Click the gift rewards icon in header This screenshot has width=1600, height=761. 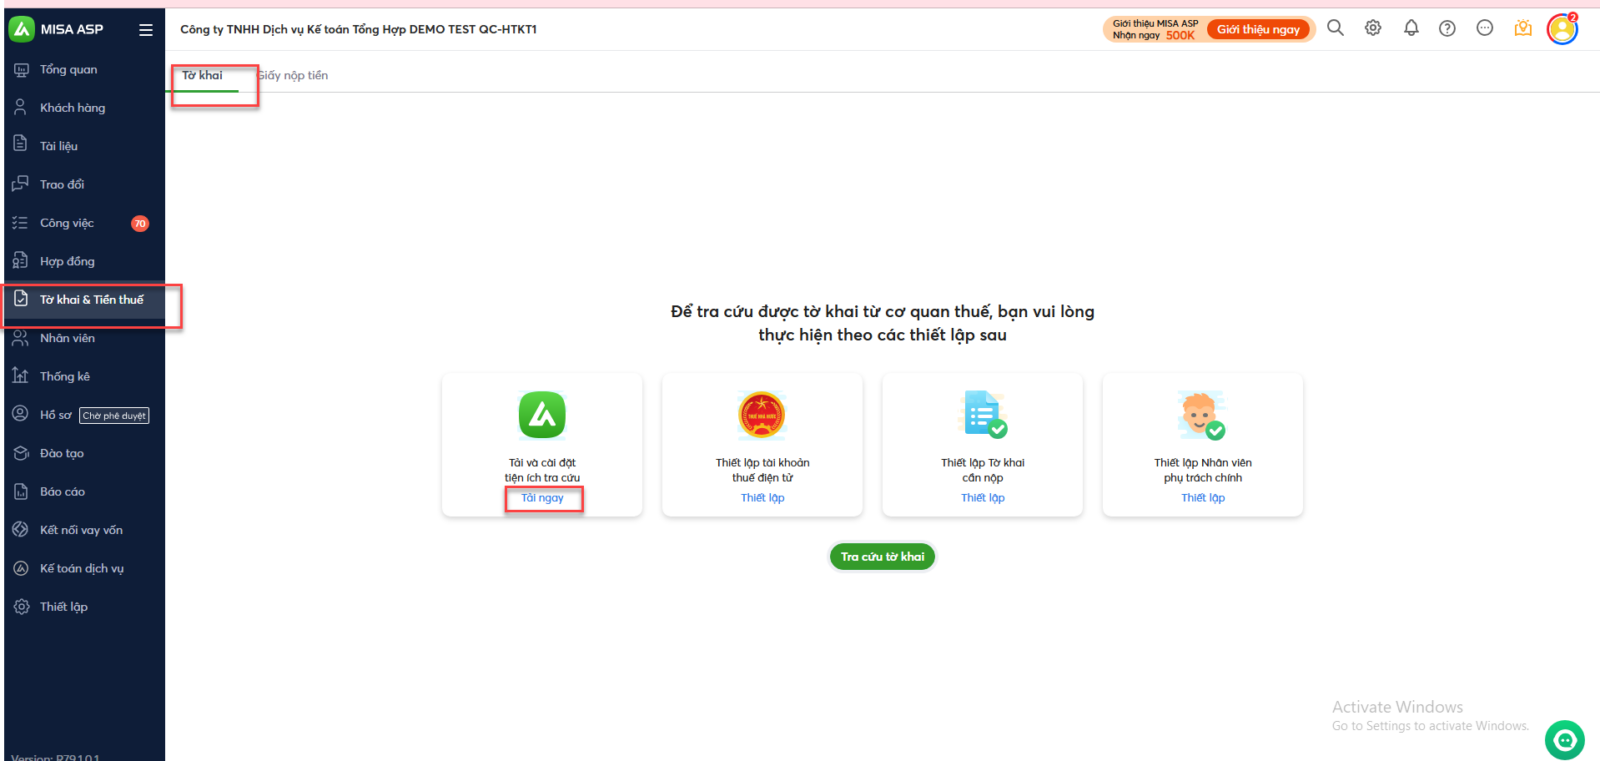coord(1523,28)
